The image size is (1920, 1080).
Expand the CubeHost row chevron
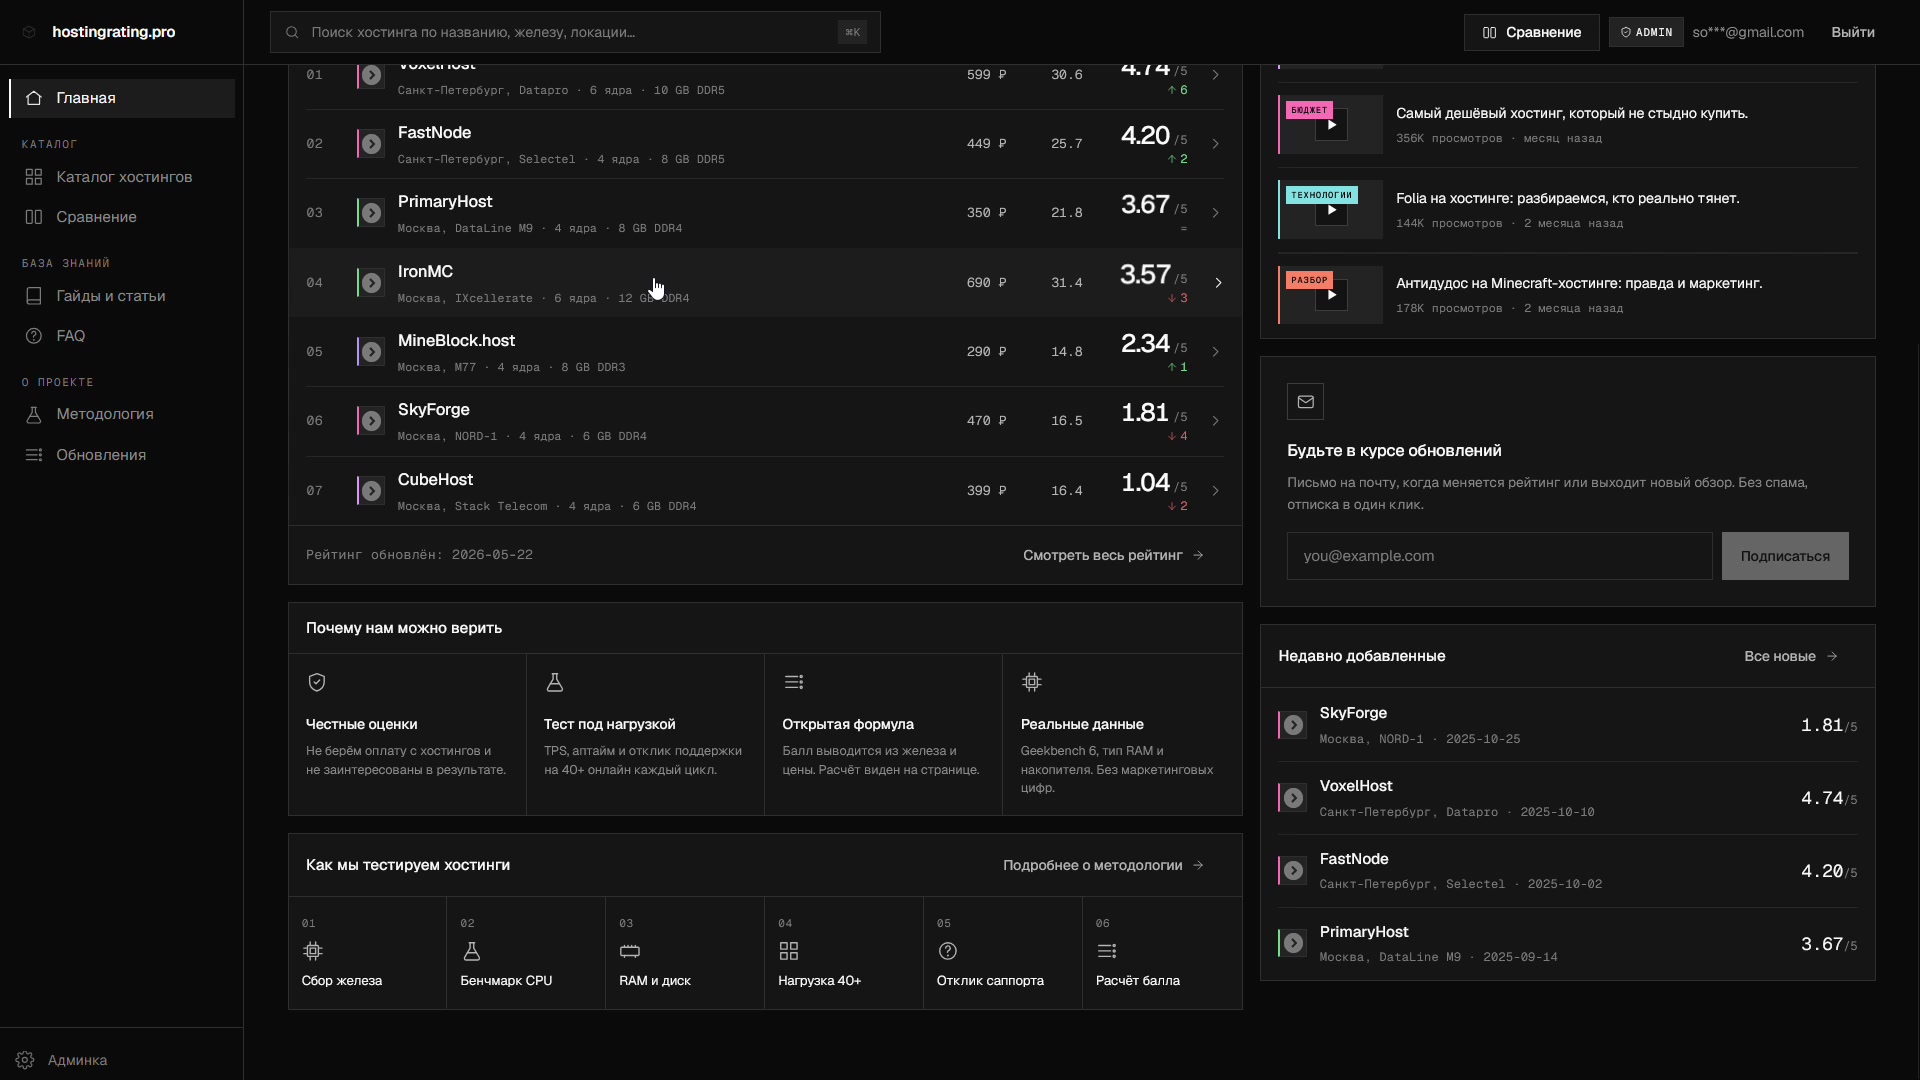pyautogui.click(x=1216, y=491)
